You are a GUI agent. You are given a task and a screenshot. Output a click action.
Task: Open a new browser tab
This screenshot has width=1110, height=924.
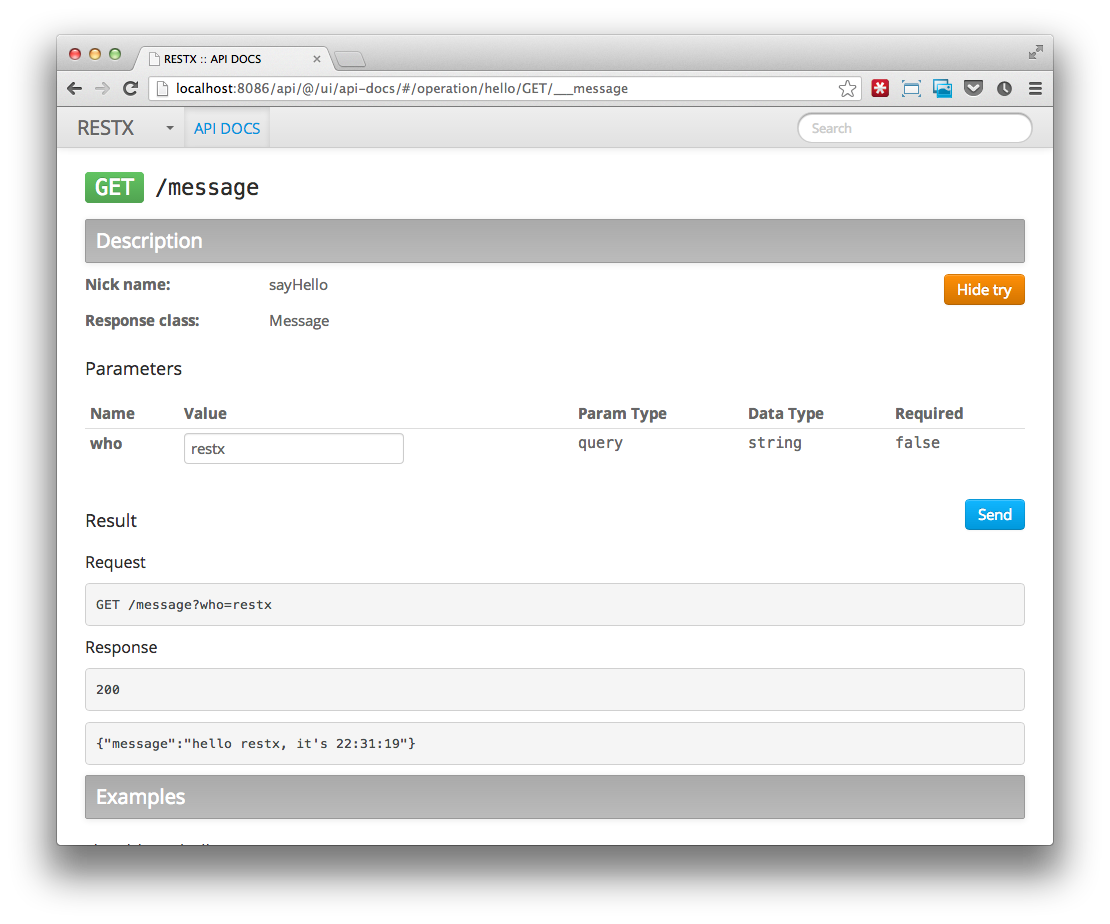350,59
